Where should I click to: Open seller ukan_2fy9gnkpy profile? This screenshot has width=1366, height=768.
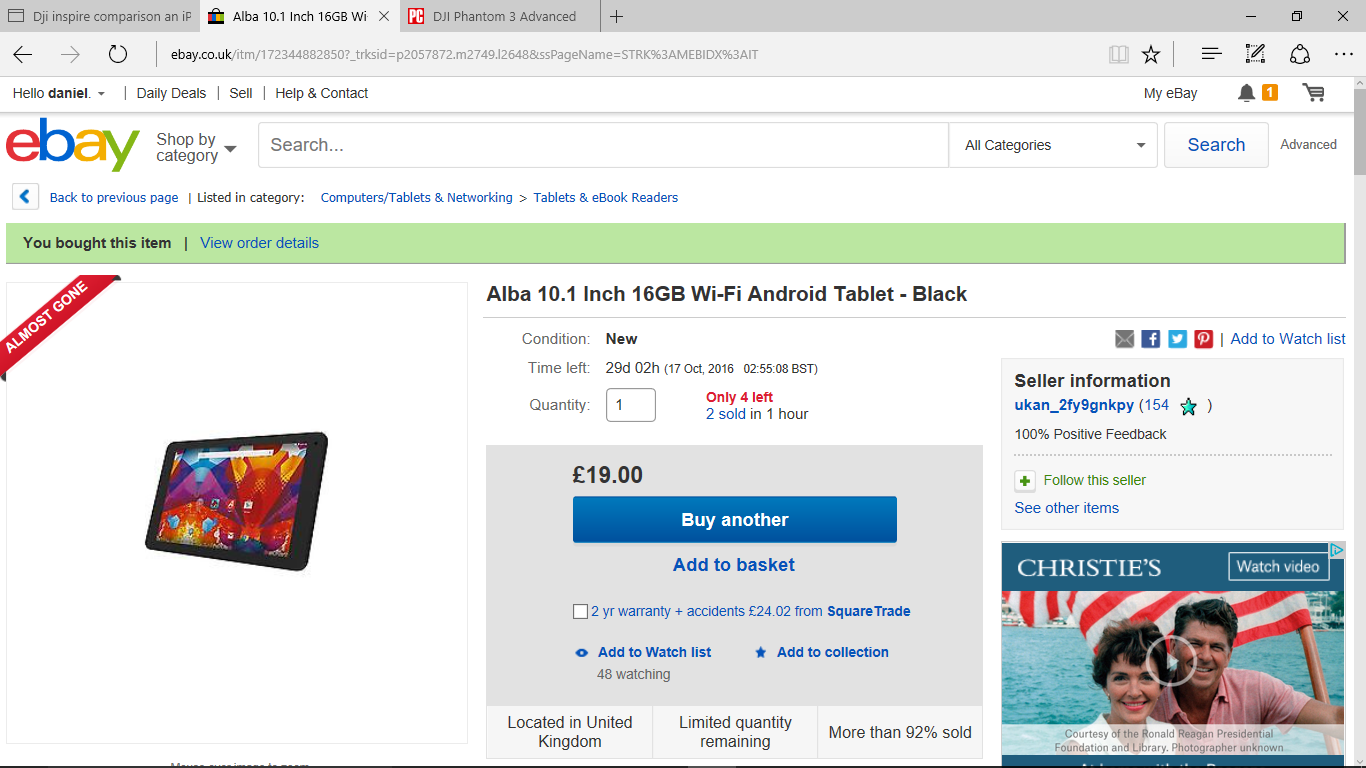click(1074, 406)
